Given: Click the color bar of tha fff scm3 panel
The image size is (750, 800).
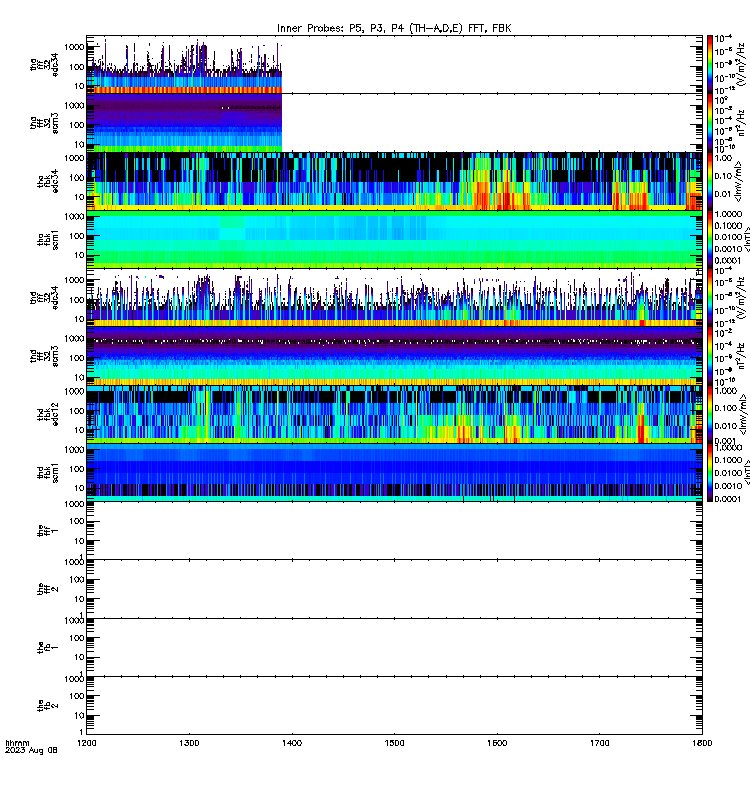Looking at the screenshot, I should point(710,123).
